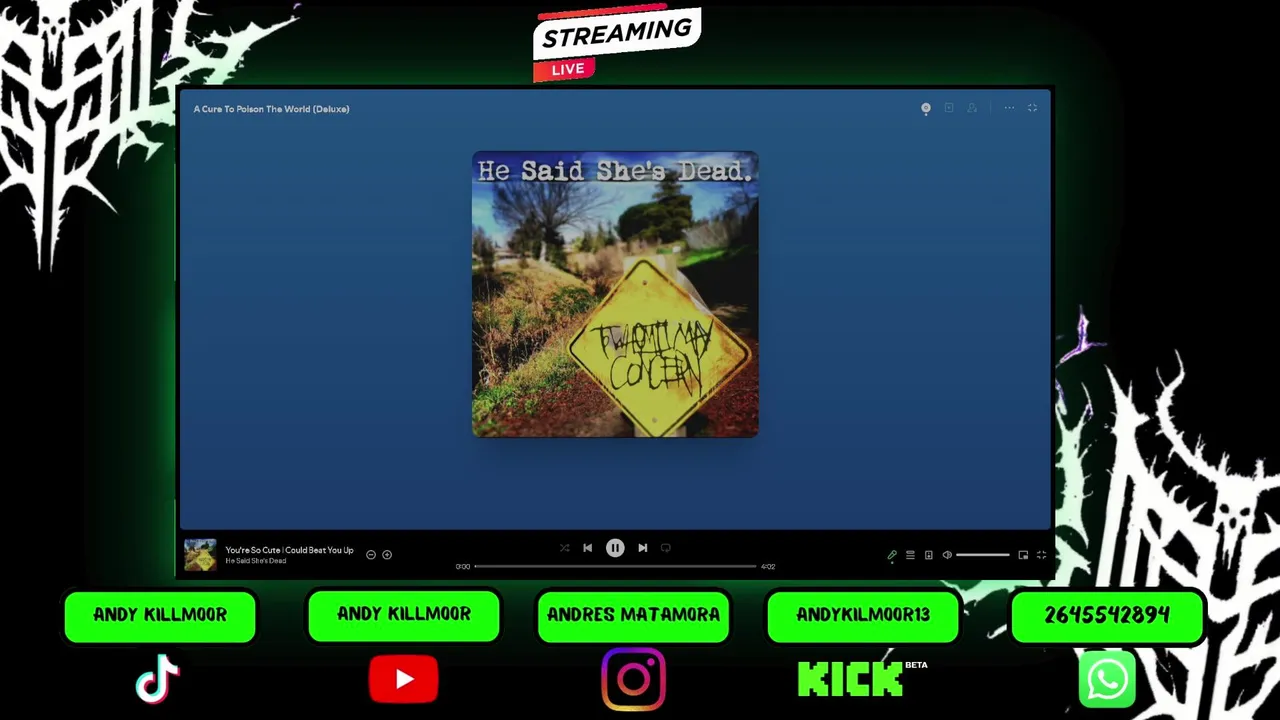Adjust the volume slider
The image size is (1280, 720).
tap(982, 555)
